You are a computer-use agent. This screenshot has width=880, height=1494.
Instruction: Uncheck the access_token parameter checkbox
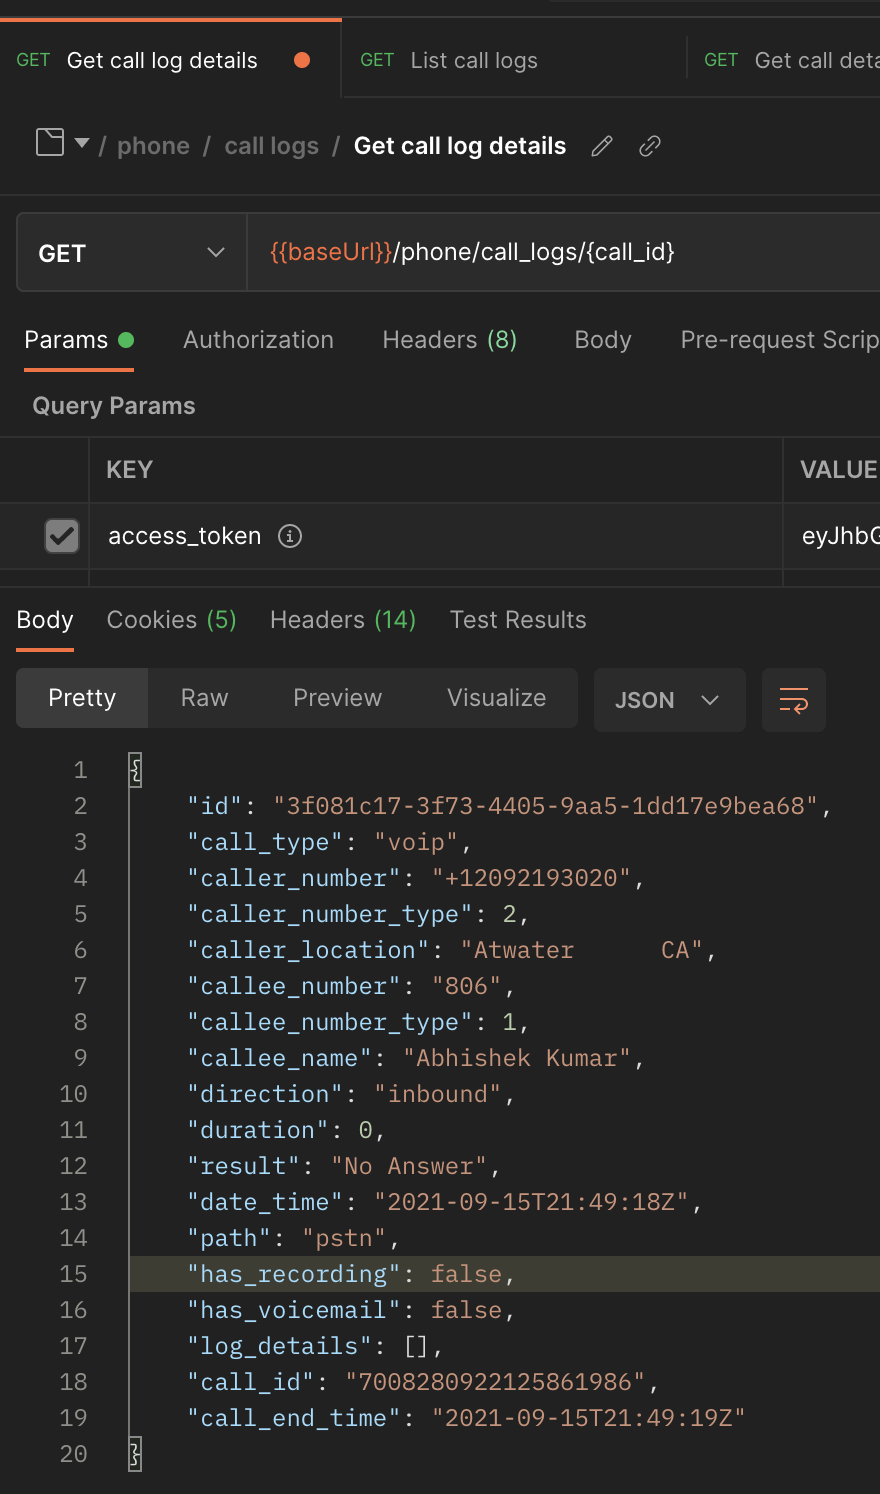[x=62, y=536]
